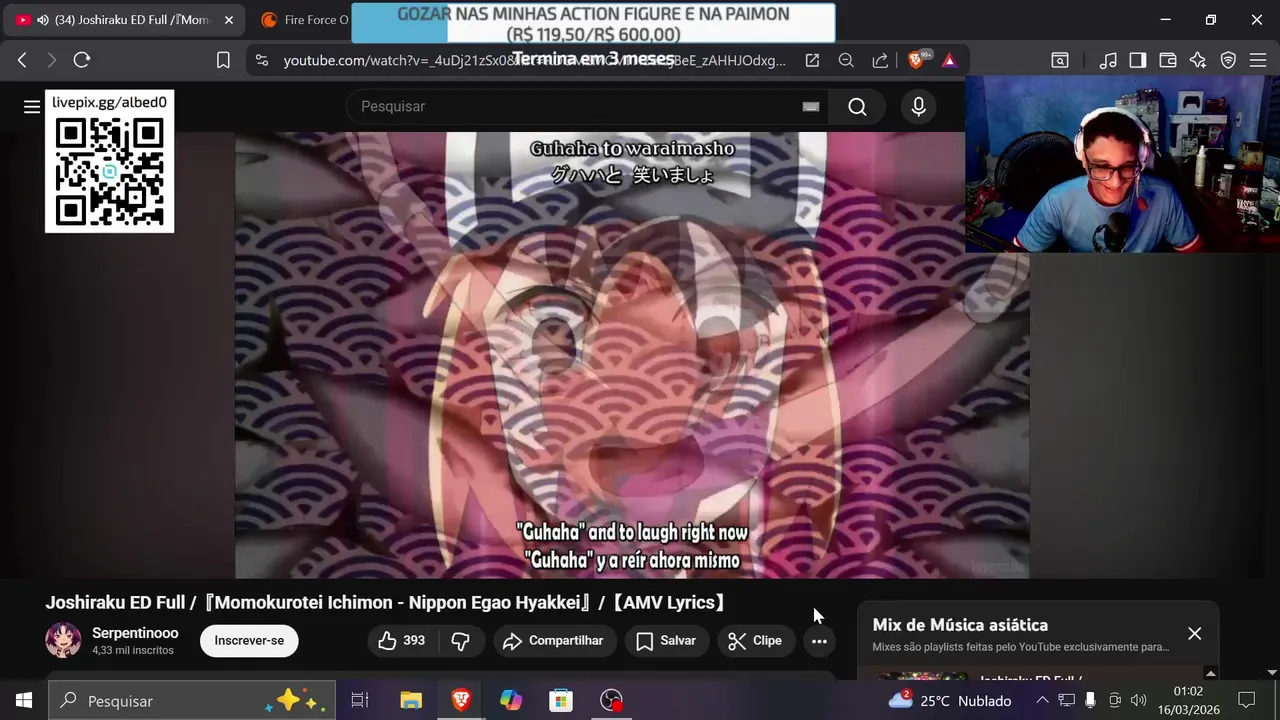Image resolution: width=1280 pixels, height=720 pixels.
Task: Open Task View on the taskbar
Action: tap(360, 700)
